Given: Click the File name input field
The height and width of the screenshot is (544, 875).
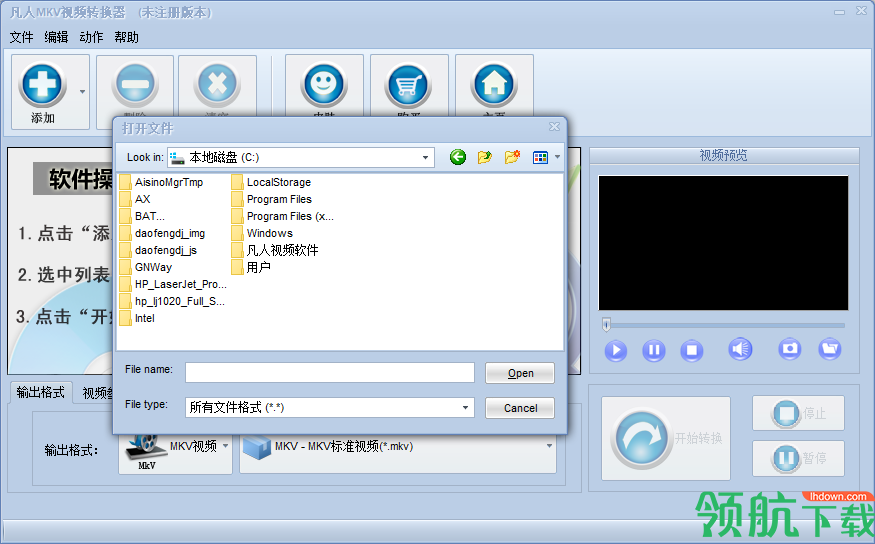Looking at the screenshot, I should click(x=330, y=373).
